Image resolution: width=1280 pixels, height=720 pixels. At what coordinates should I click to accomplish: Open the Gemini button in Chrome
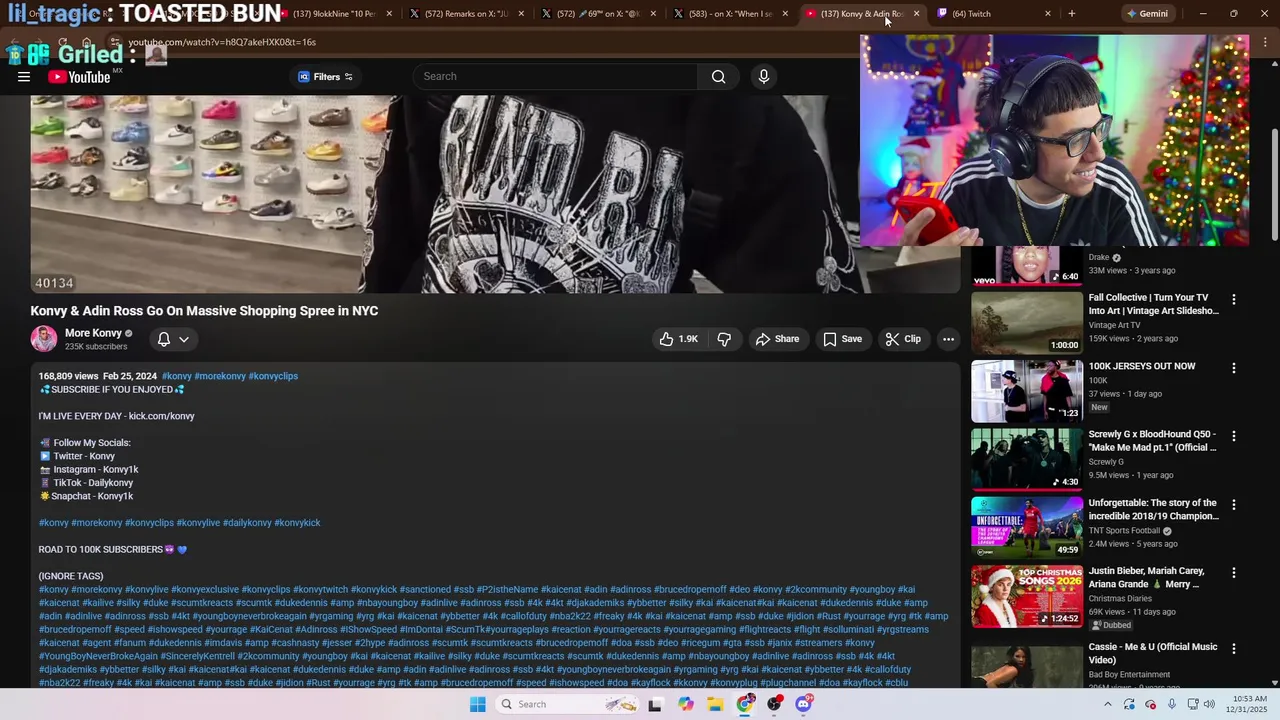click(x=1147, y=14)
